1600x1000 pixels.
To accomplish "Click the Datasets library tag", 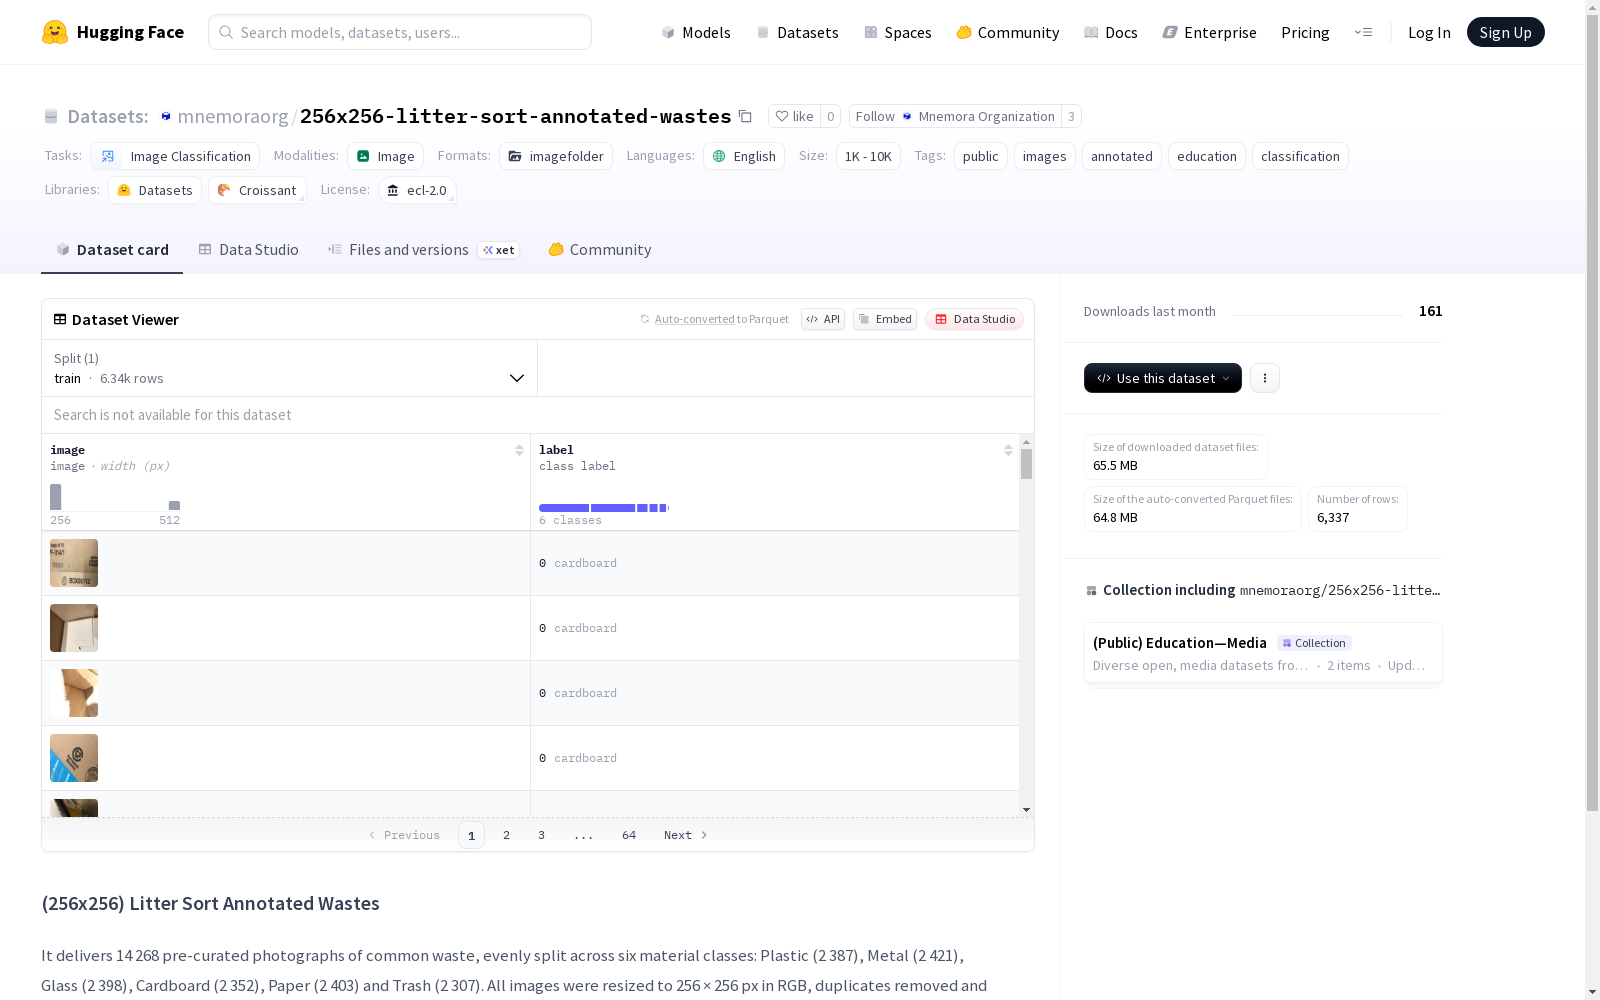I will [155, 190].
